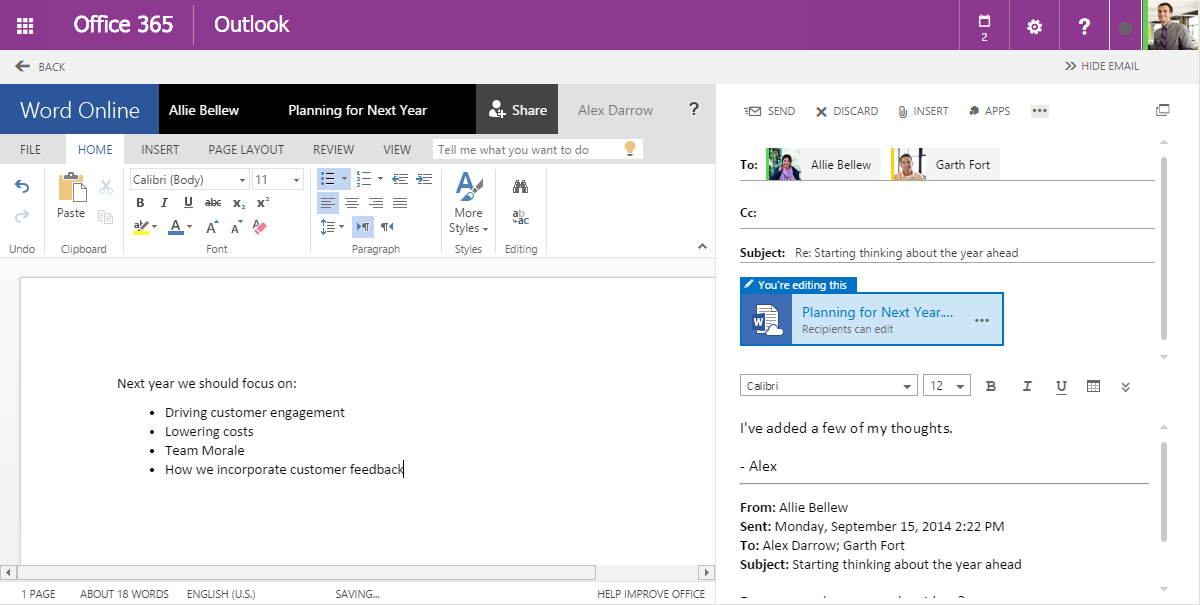Screen dimensions: 1200x605
Task: Send the email reply
Action: [769, 111]
